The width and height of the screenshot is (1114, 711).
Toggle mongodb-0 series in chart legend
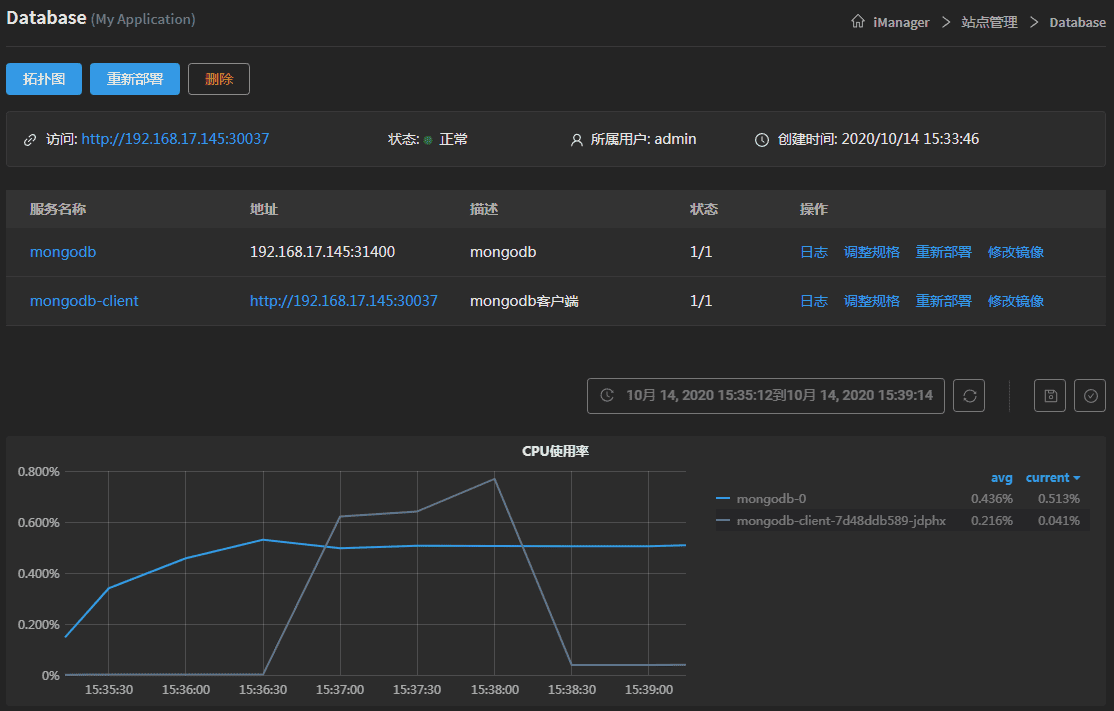point(770,498)
